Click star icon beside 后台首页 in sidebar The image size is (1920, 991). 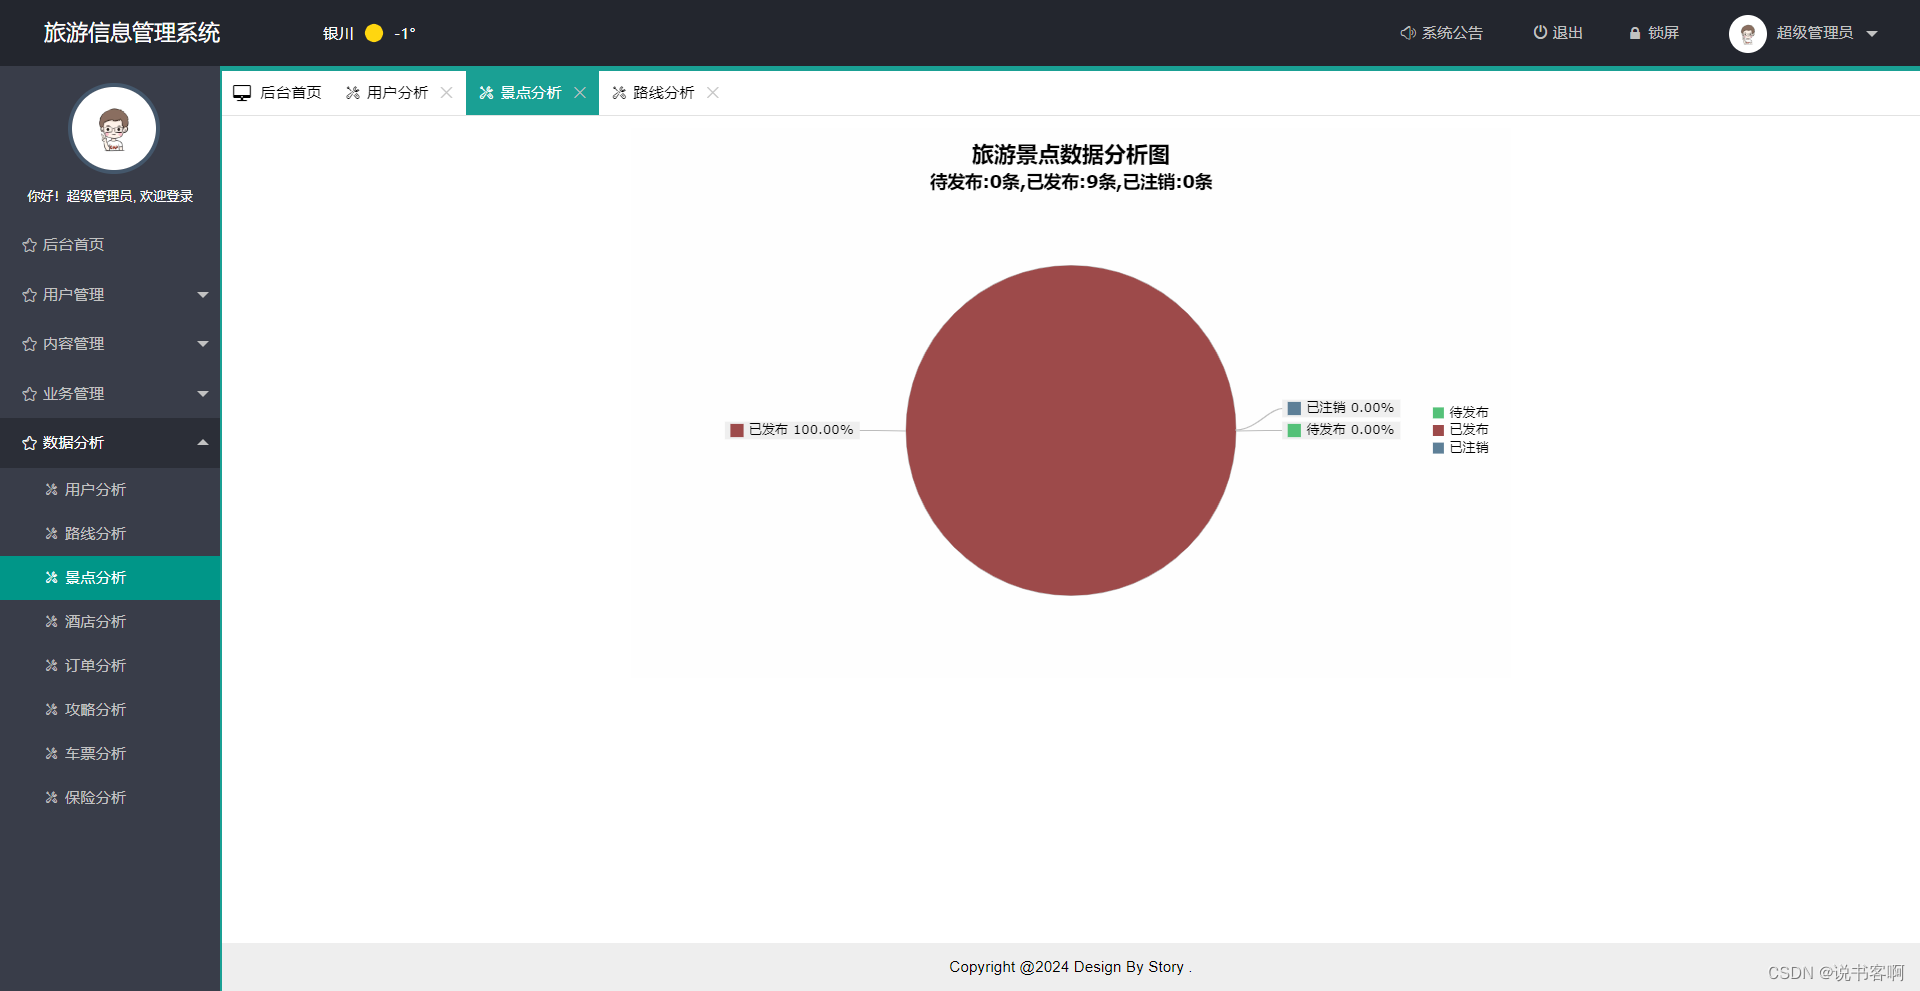[29, 245]
